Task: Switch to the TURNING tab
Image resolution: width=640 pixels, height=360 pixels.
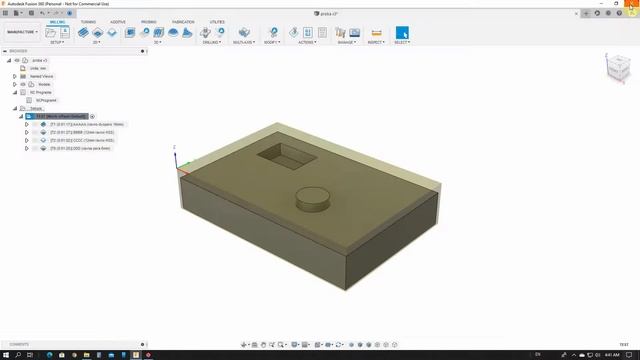Action: (88, 22)
